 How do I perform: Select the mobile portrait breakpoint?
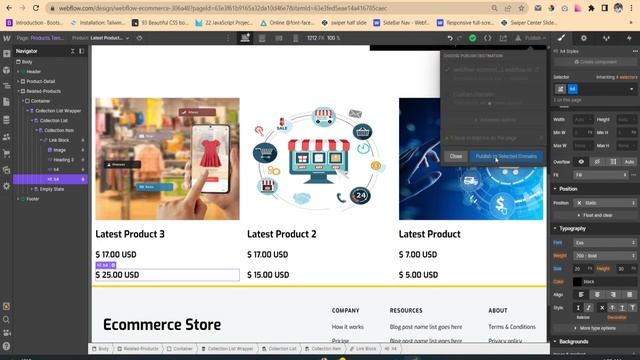[x=296, y=38]
